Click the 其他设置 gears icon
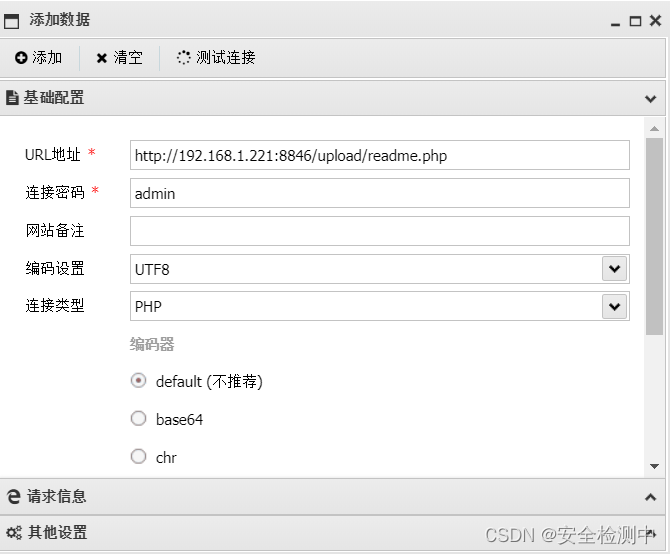 pyautogui.click(x=14, y=533)
